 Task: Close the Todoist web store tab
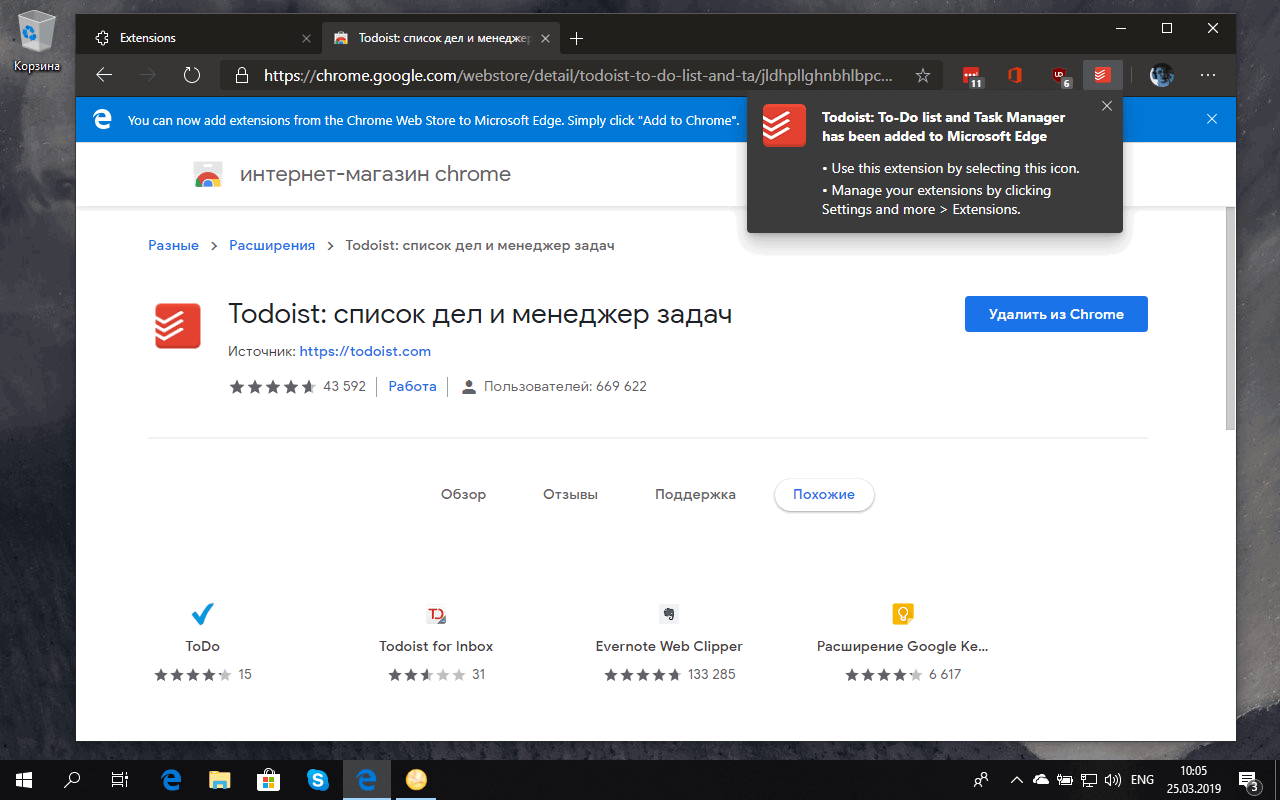coord(546,38)
